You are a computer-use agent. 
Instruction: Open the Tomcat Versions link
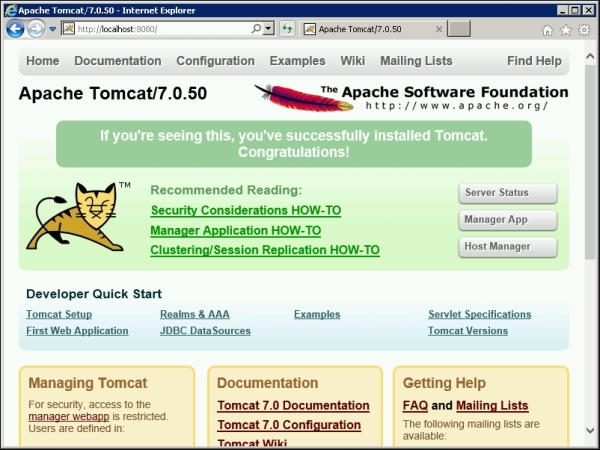point(468,331)
